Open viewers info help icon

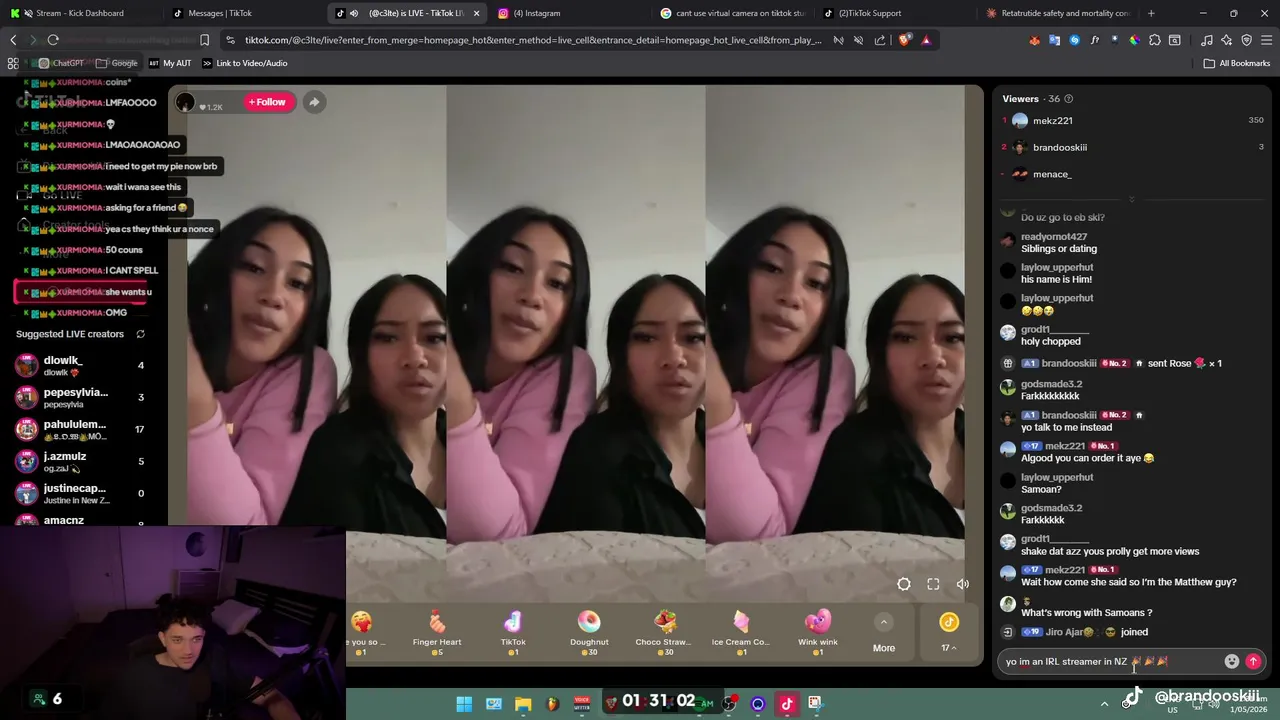[x=1069, y=99]
